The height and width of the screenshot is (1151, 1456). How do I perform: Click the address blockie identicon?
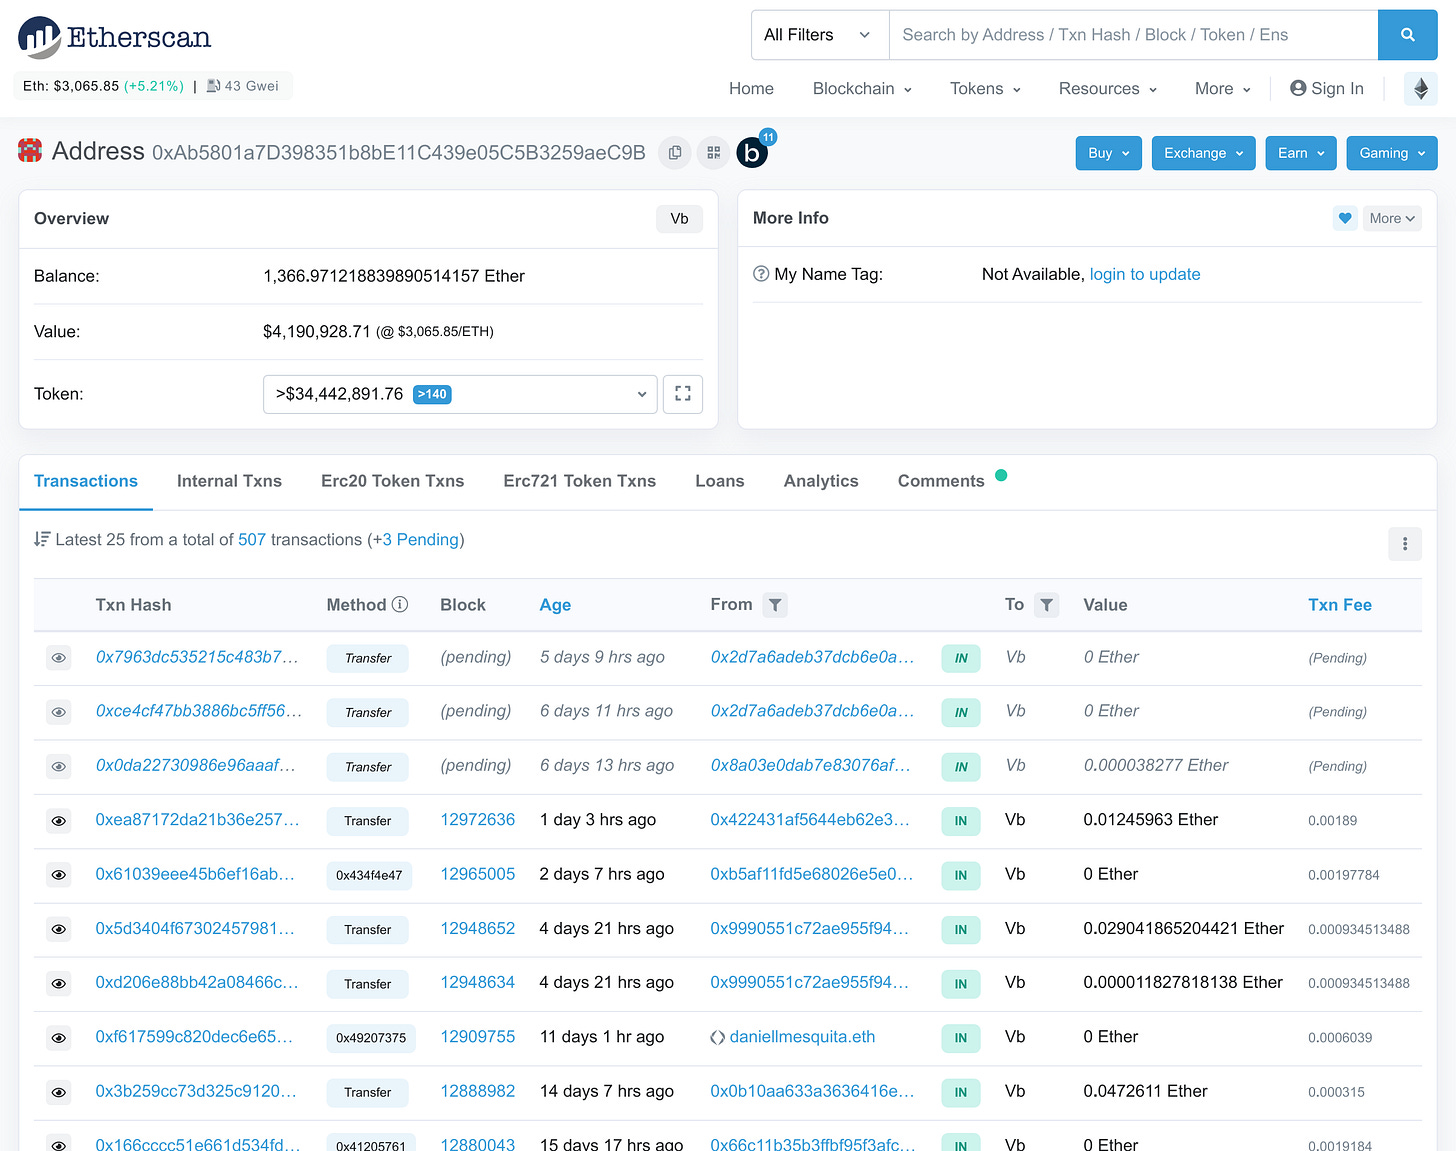30,151
